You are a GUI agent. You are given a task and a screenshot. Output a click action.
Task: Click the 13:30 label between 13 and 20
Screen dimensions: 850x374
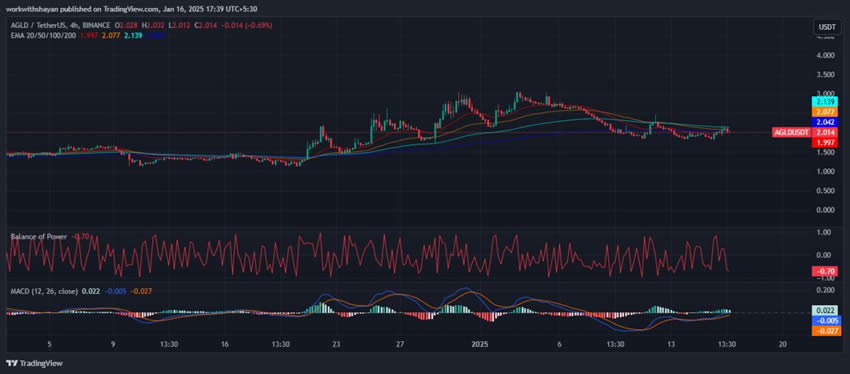point(726,344)
